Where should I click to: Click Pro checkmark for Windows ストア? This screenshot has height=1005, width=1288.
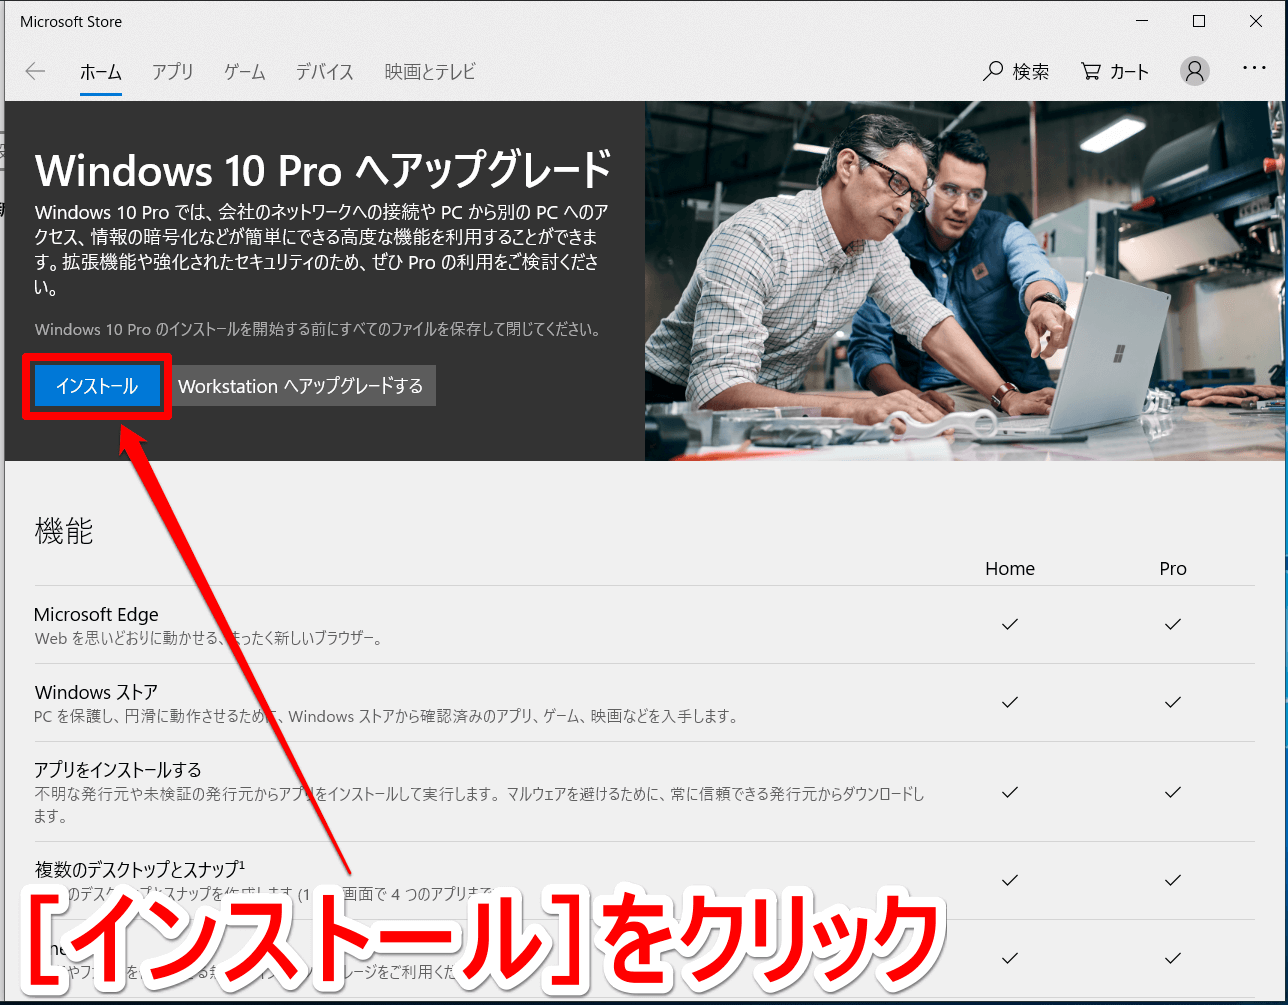(1173, 702)
